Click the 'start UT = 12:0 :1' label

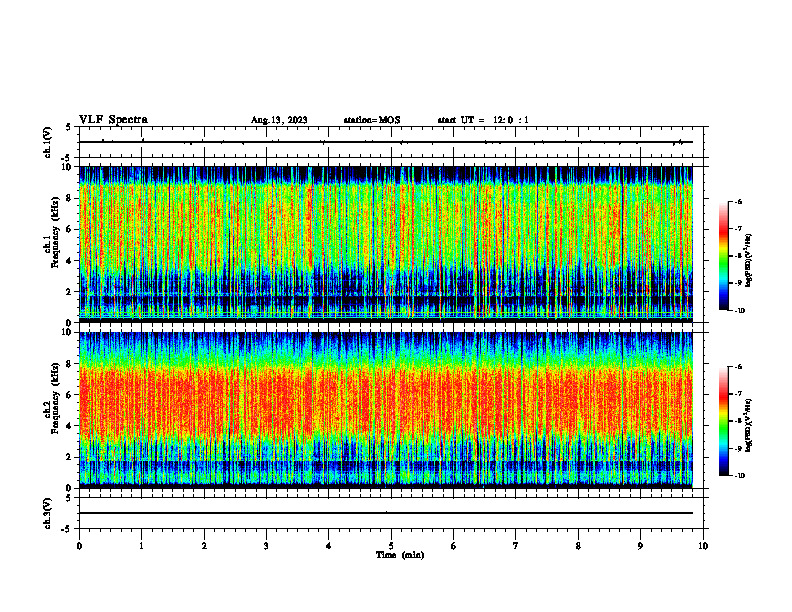pos(482,120)
